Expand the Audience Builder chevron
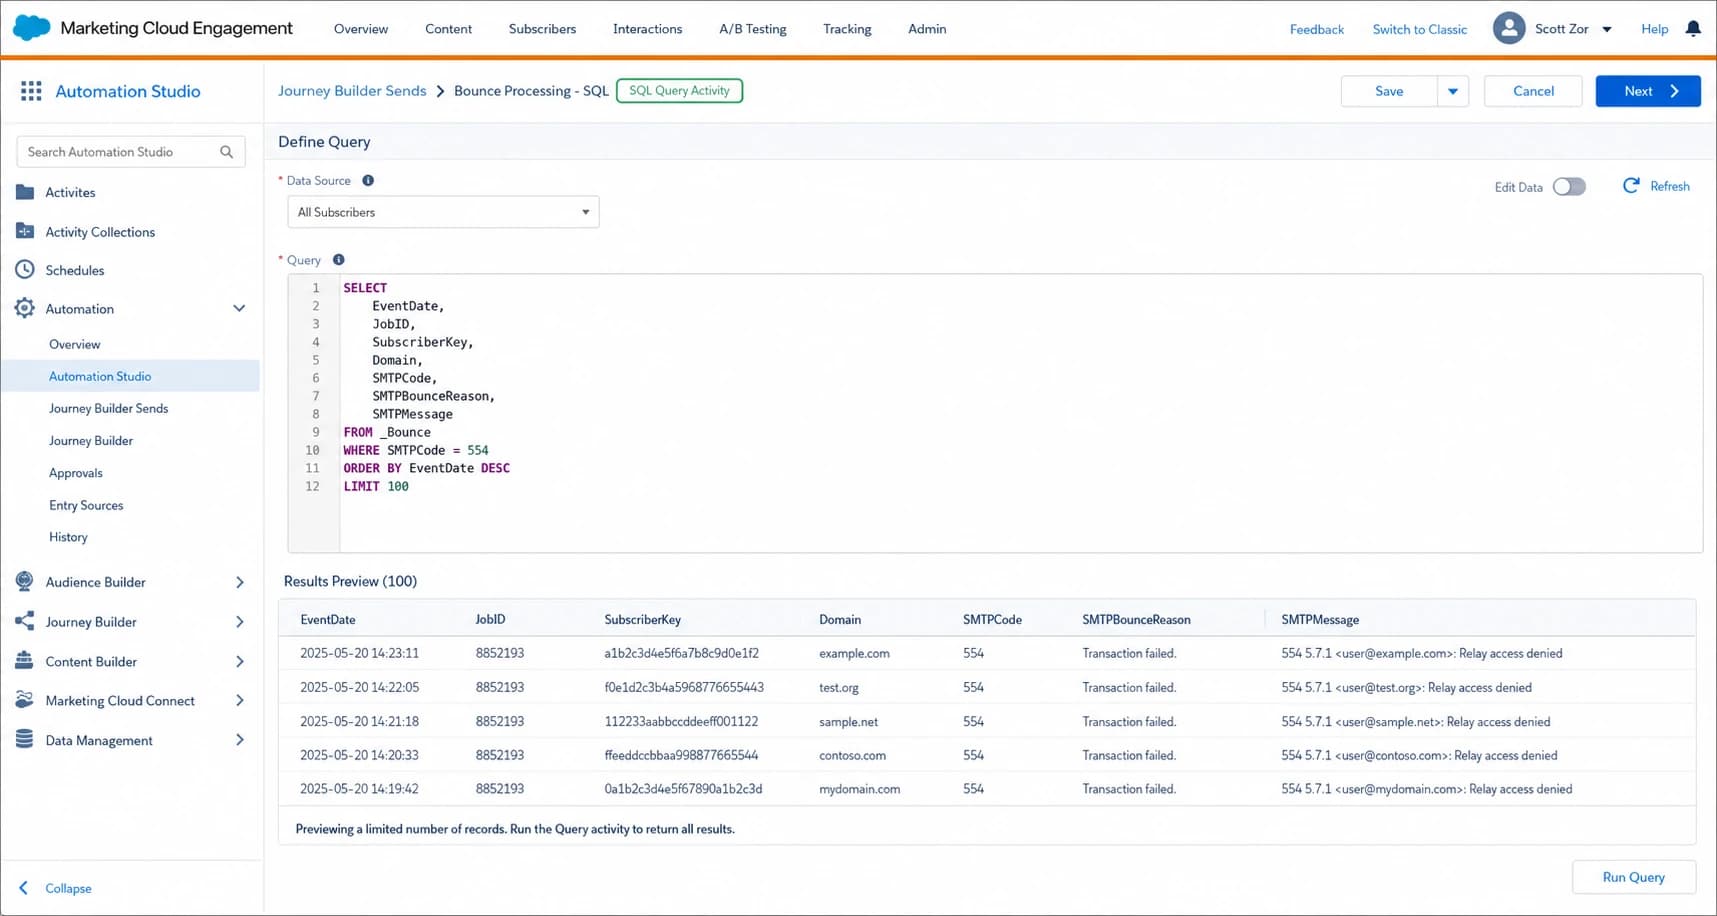The height and width of the screenshot is (916, 1717). pos(240,582)
